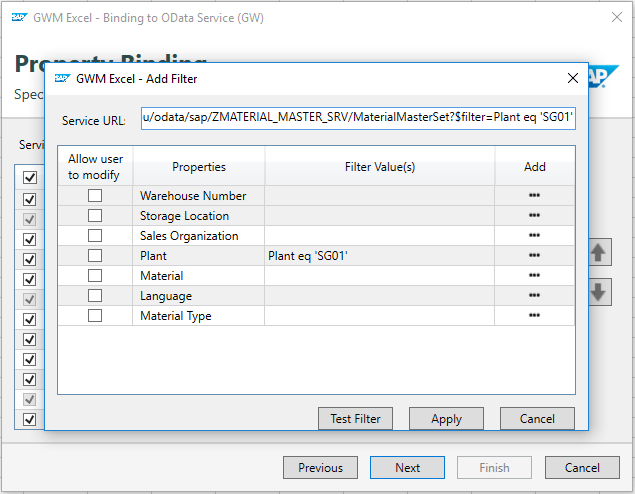The image size is (635, 494).
Task: Toggle Allow user to modify for Language
Action: tap(95, 296)
